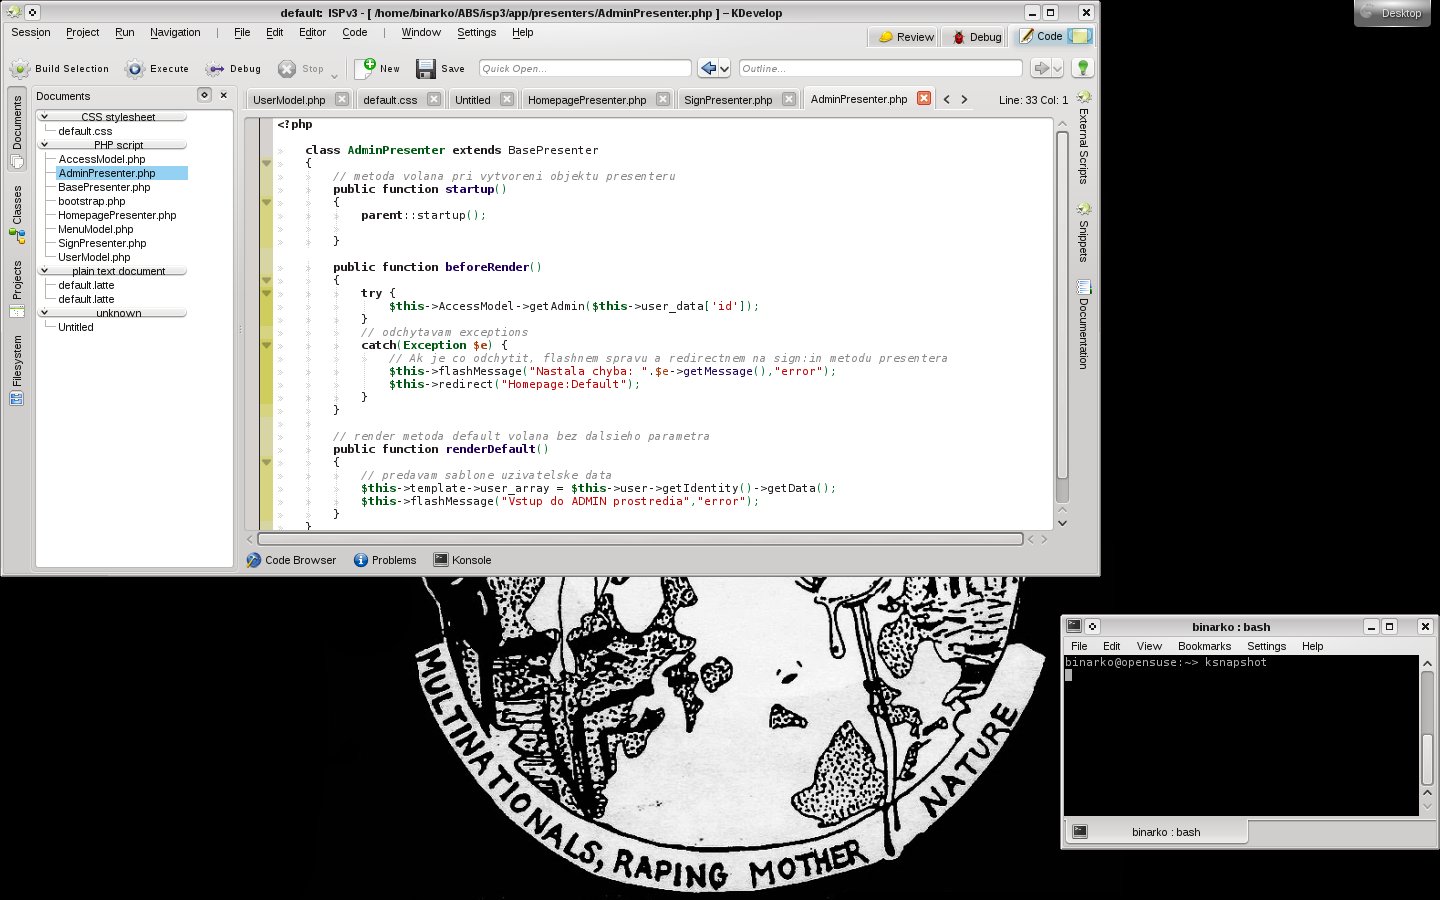
Task: Fold the AdminPresenter class code marker
Action: (266, 163)
